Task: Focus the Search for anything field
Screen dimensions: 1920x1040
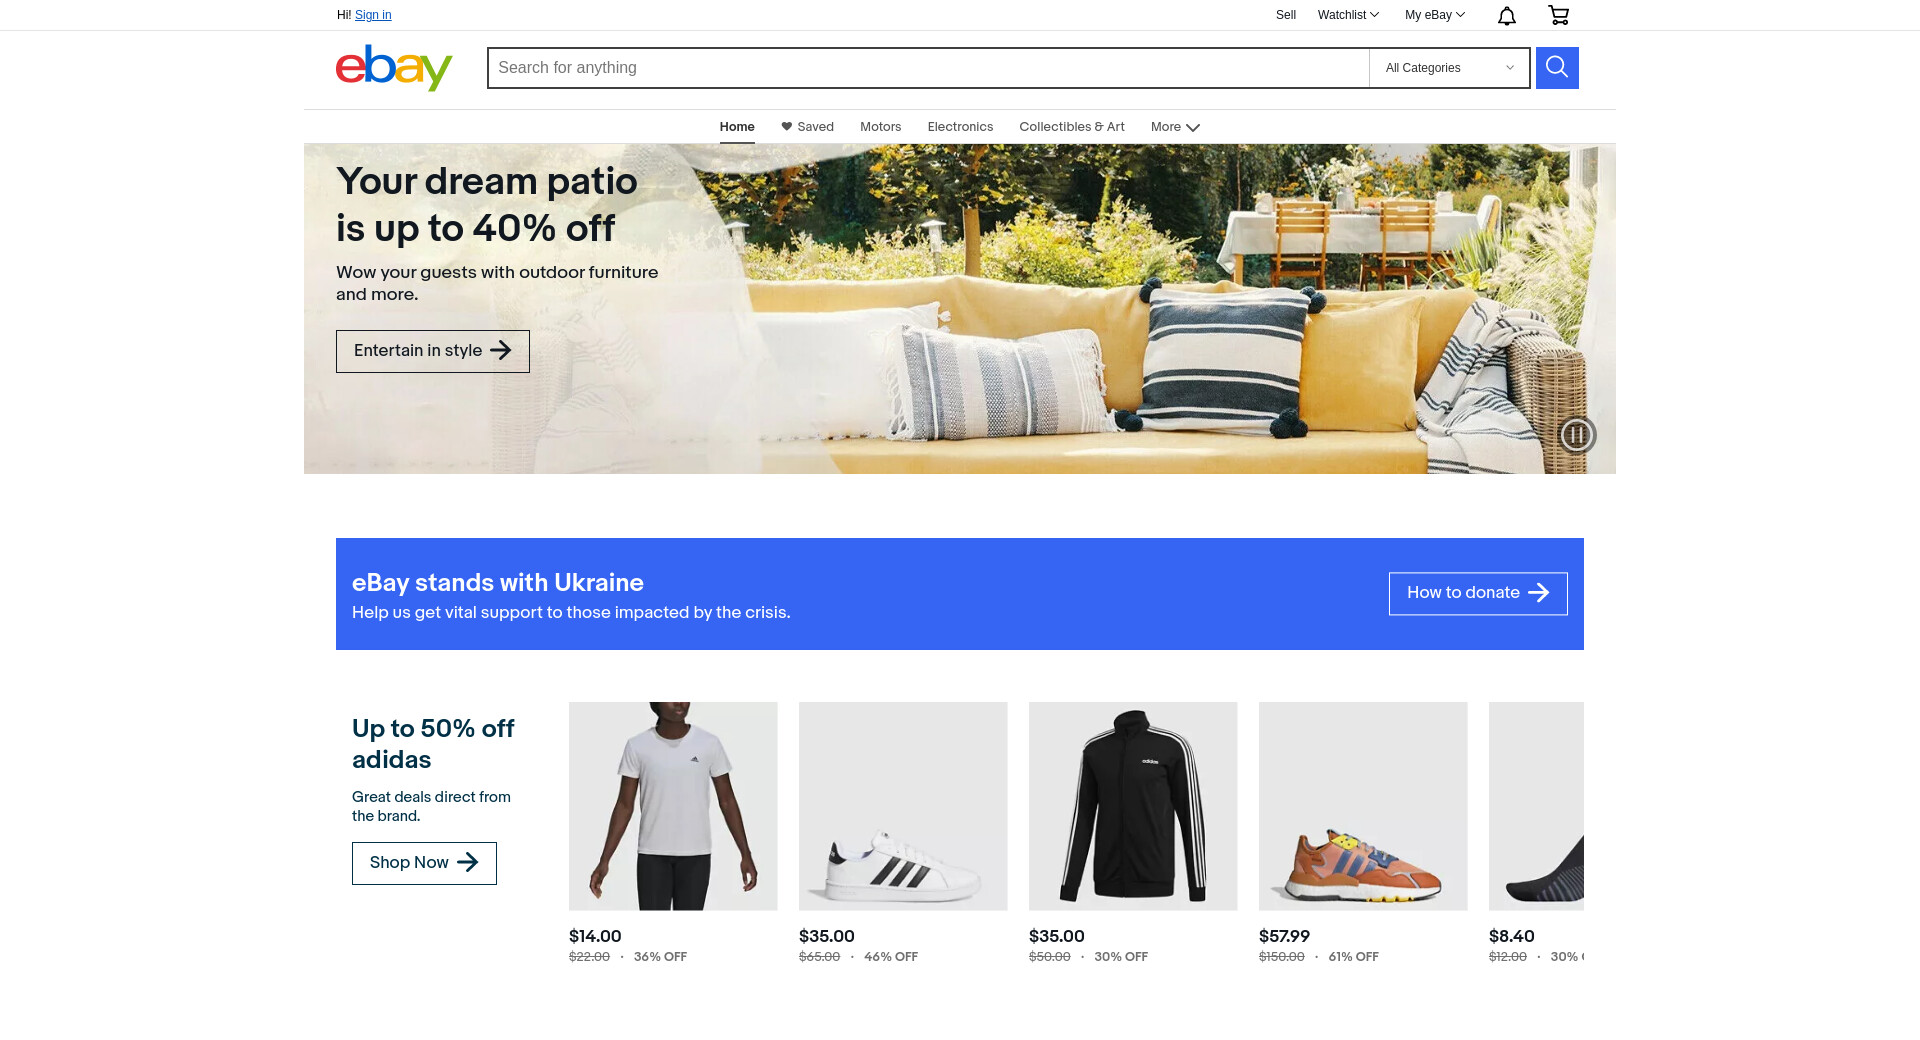Action: 928,68
